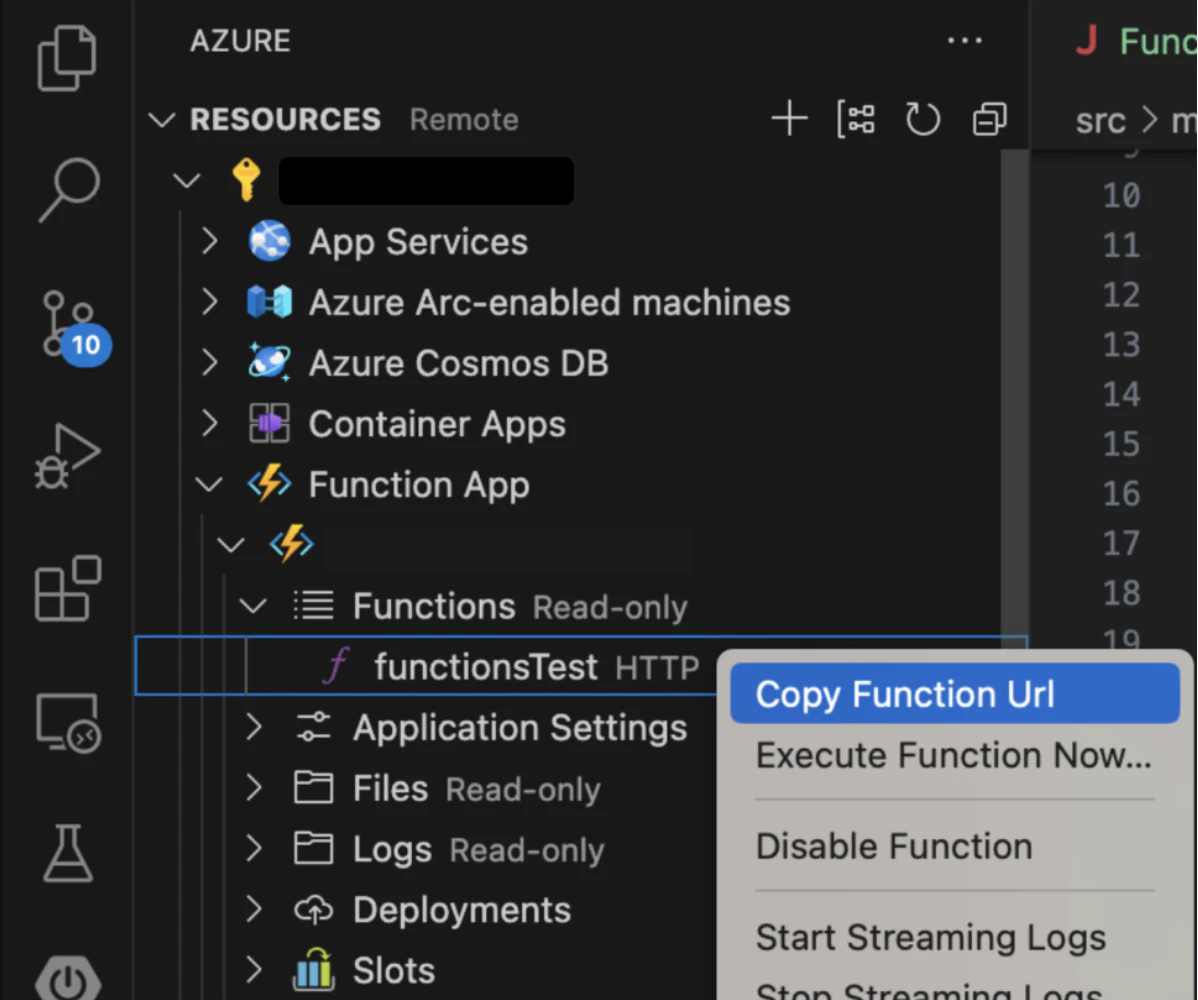Click the Deployments cloud upload icon
This screenshot has width=1198, height=1000.
[313, 909]
